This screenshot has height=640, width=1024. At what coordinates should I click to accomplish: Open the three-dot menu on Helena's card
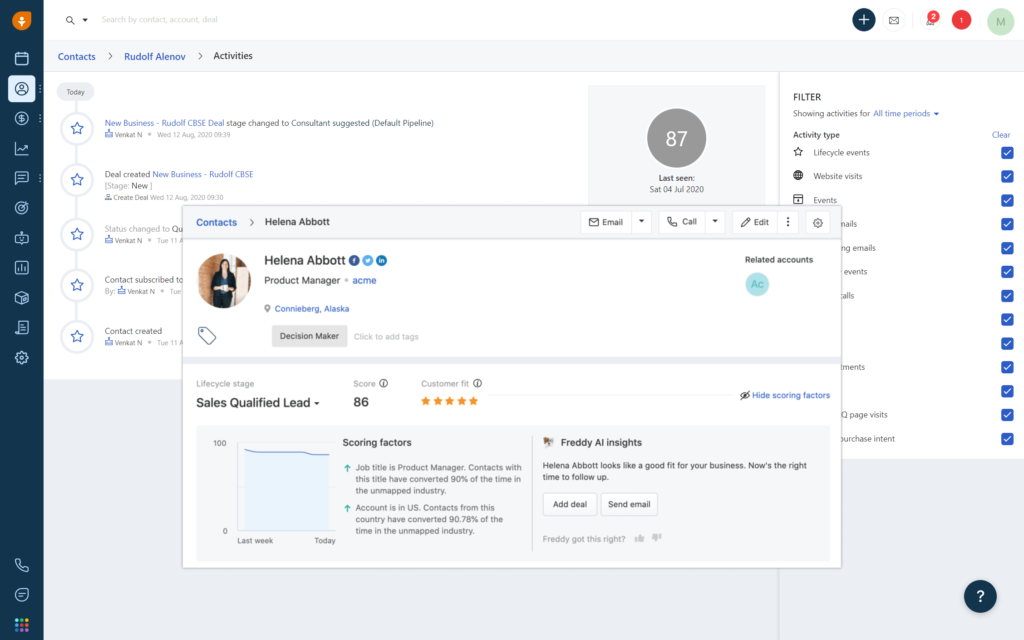(x=788, y=222)
